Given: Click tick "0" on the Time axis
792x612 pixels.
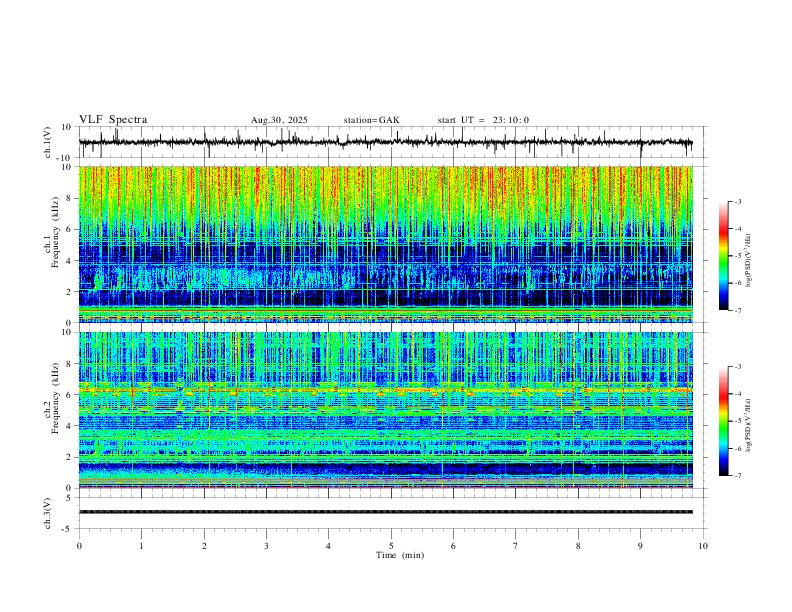Looking at the screenshot, I should [x=79, y=546].
